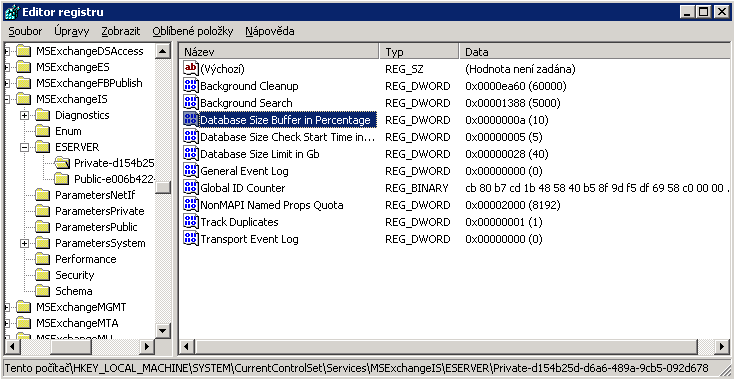This screenshot has height=379, width=734.
Task: Click the Global ID Counter binary icon
Action: [x=191, y=188]
